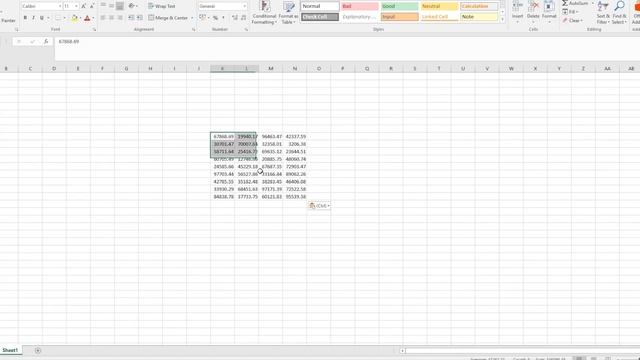The image size is (640, 360).
Task: Select column K header
Action: [x=222, y=69]
